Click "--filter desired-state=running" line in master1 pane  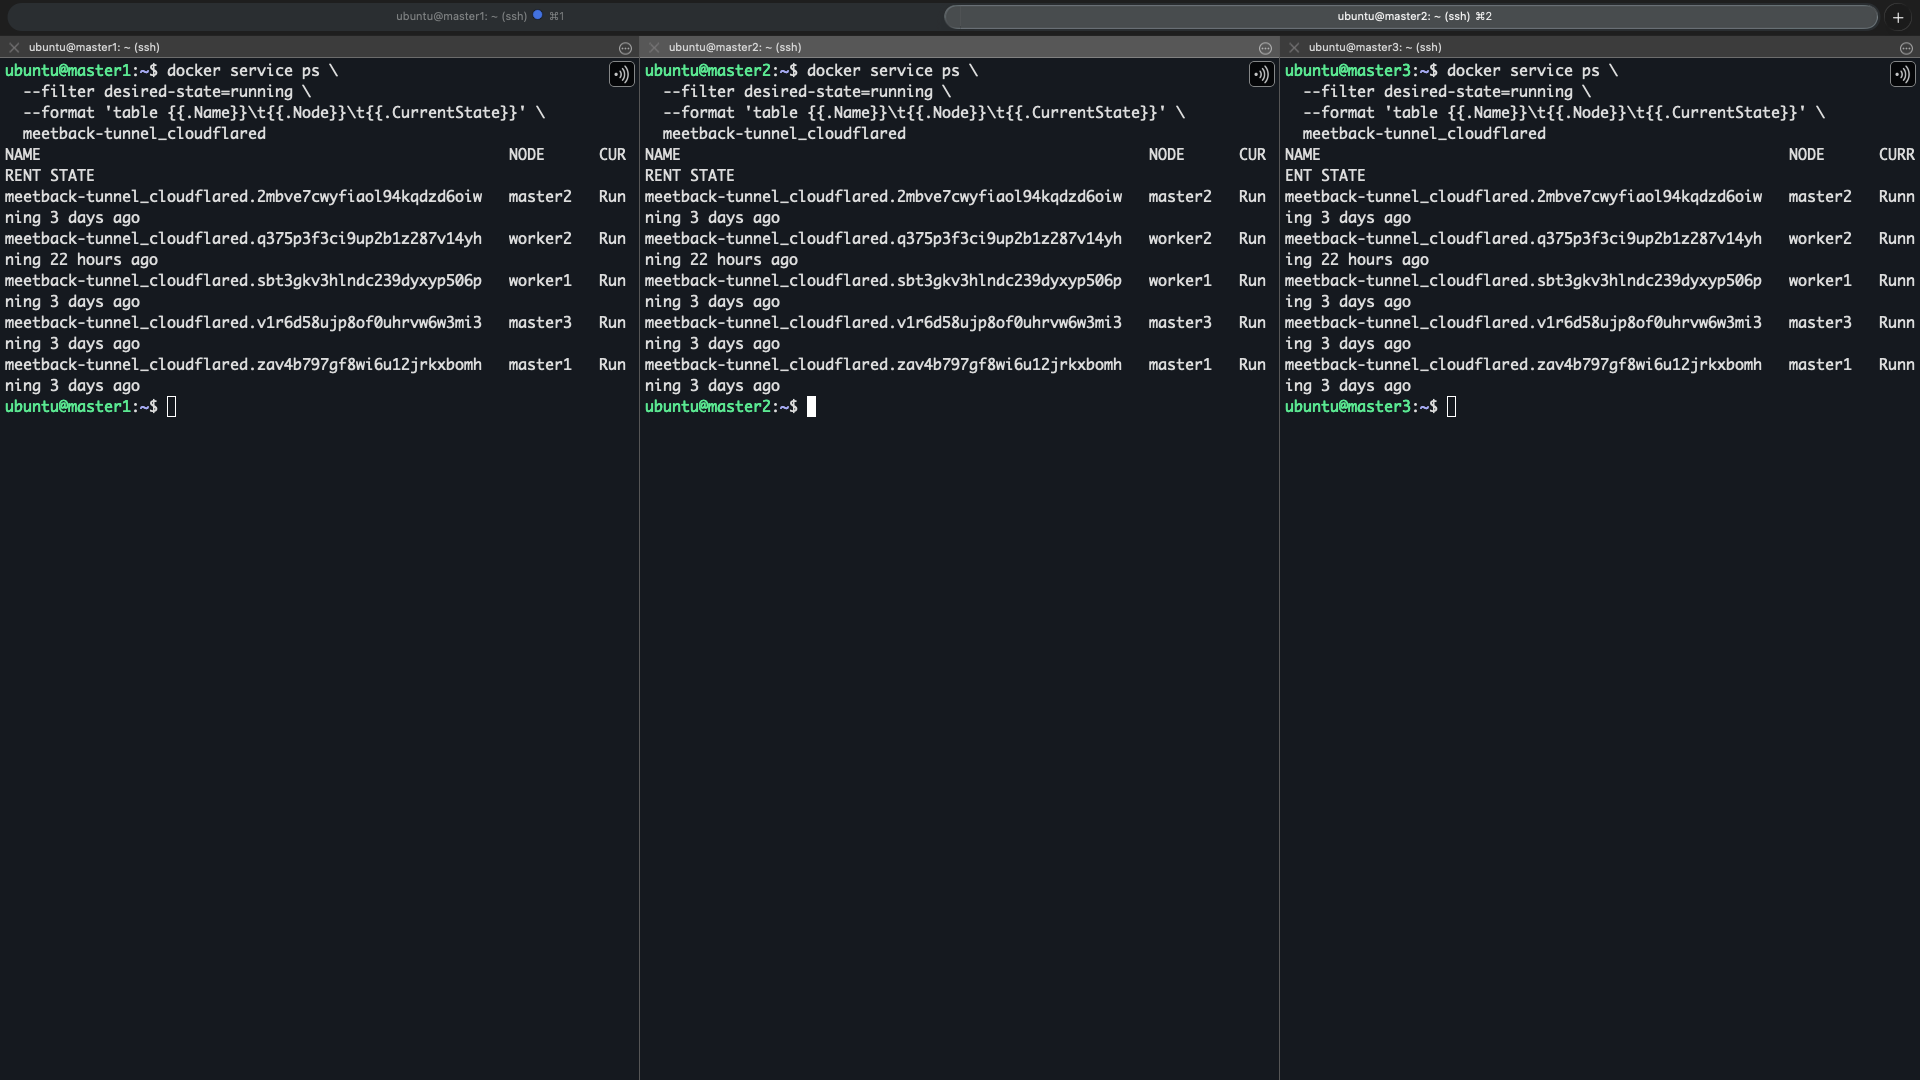click(167, 92)
